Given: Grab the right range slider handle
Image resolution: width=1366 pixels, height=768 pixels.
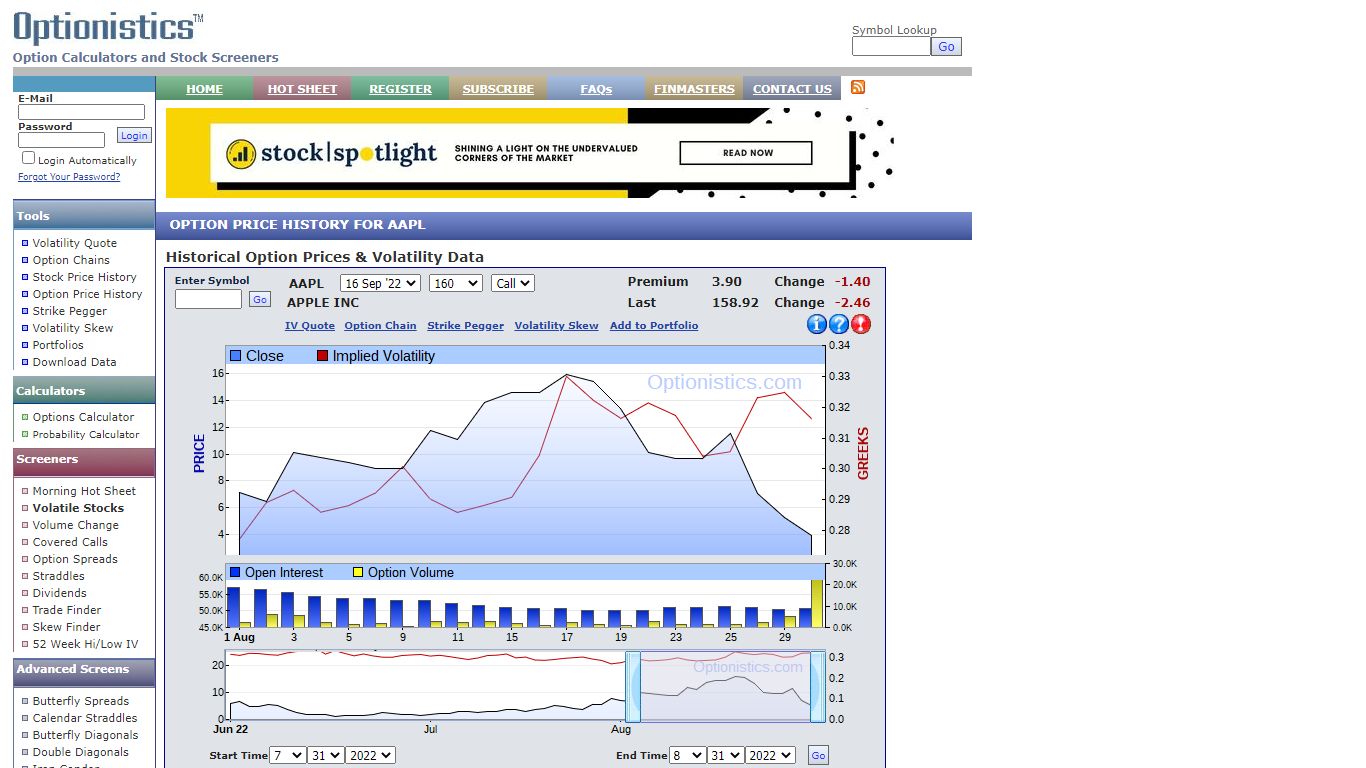Looking at the screenshot, I should 818,686.
